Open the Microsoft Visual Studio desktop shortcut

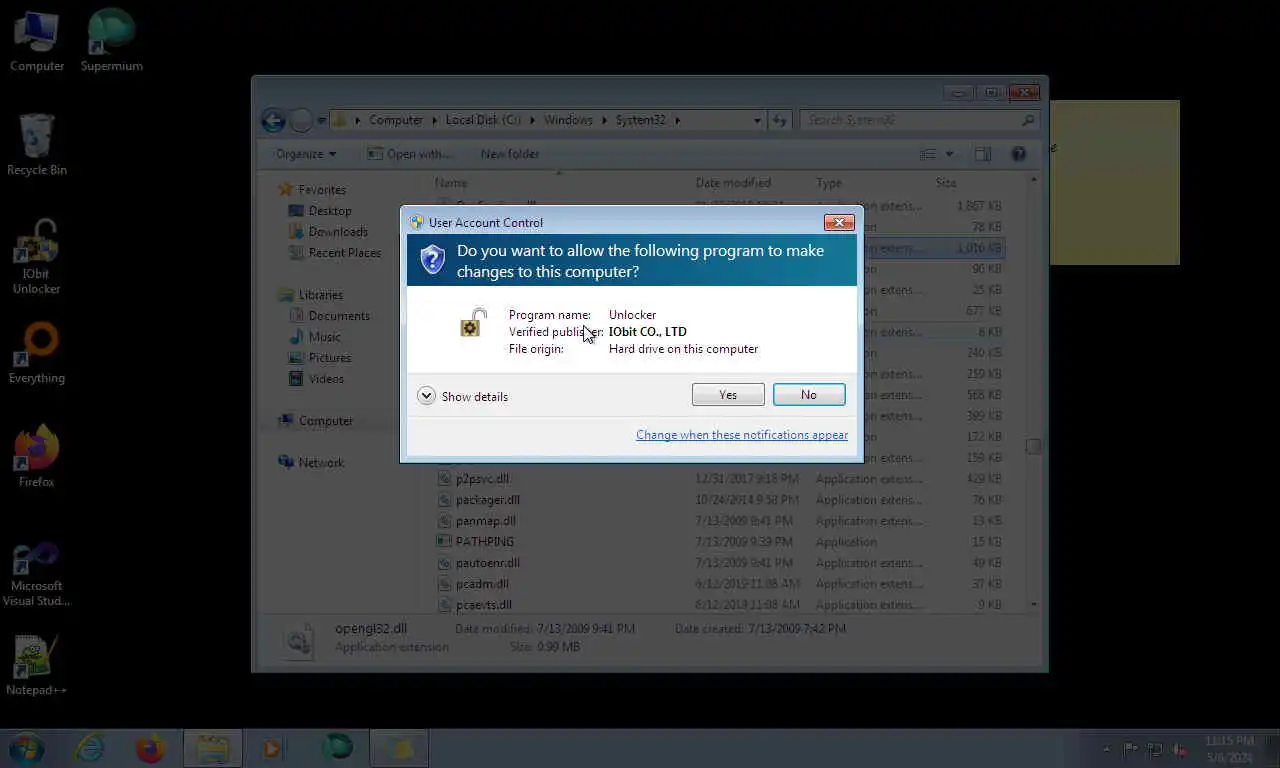point(37,573)
